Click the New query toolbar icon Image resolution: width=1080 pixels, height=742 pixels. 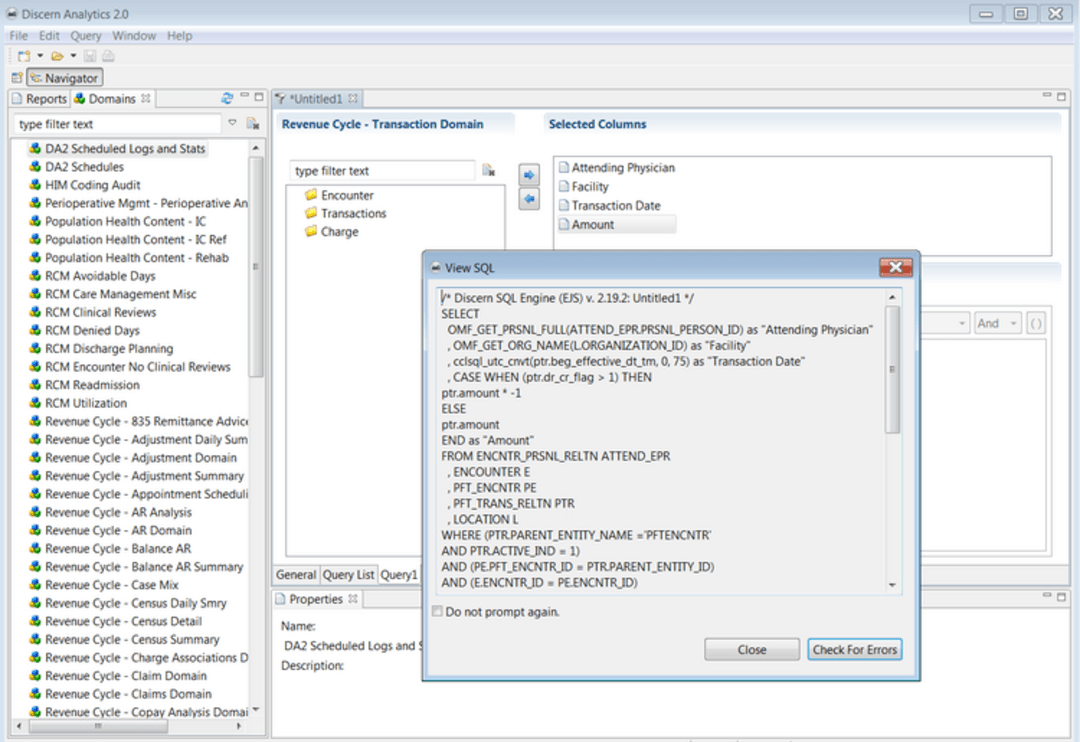pyautogui.click(x=23, y=56)
